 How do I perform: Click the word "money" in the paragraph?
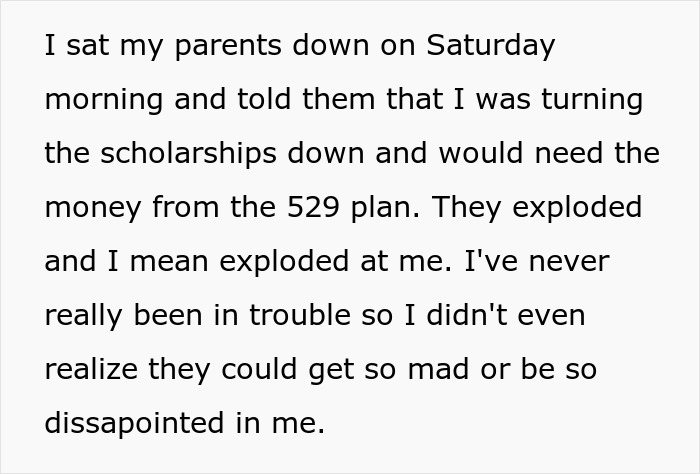[91, 208]
